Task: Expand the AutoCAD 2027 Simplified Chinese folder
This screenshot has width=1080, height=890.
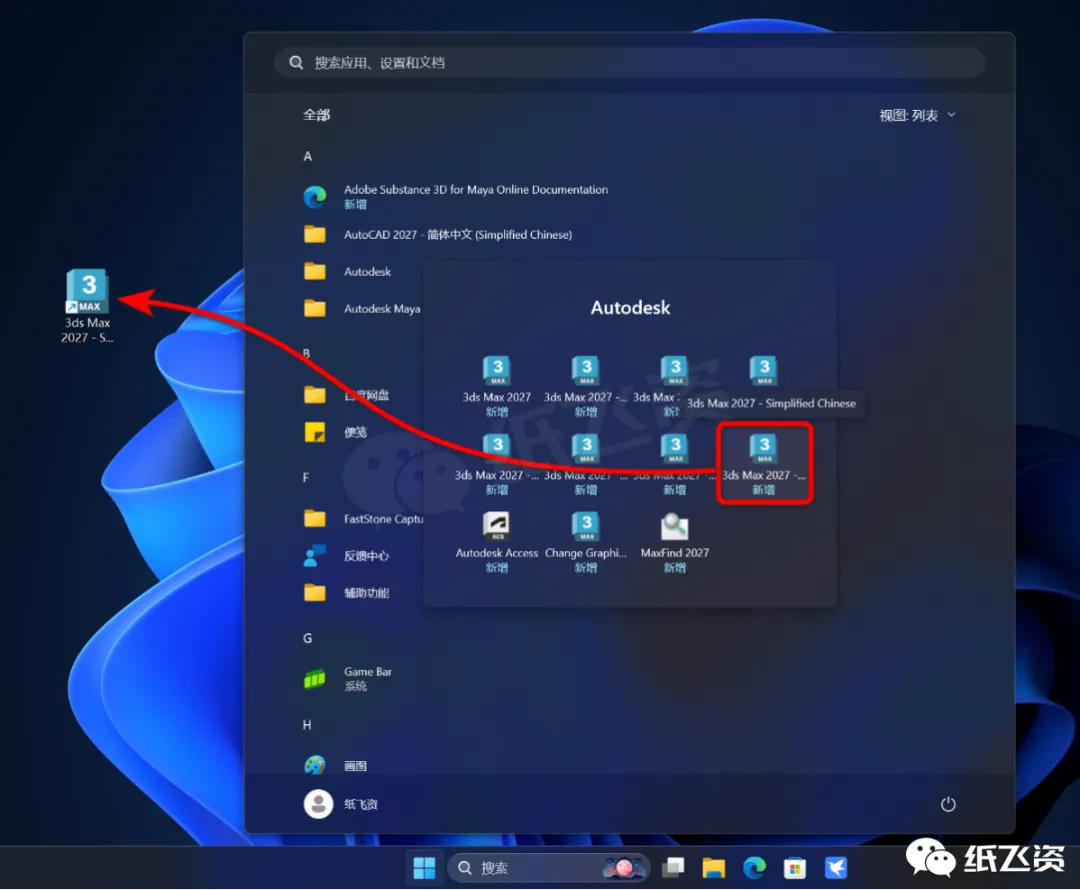Action: 437,234
